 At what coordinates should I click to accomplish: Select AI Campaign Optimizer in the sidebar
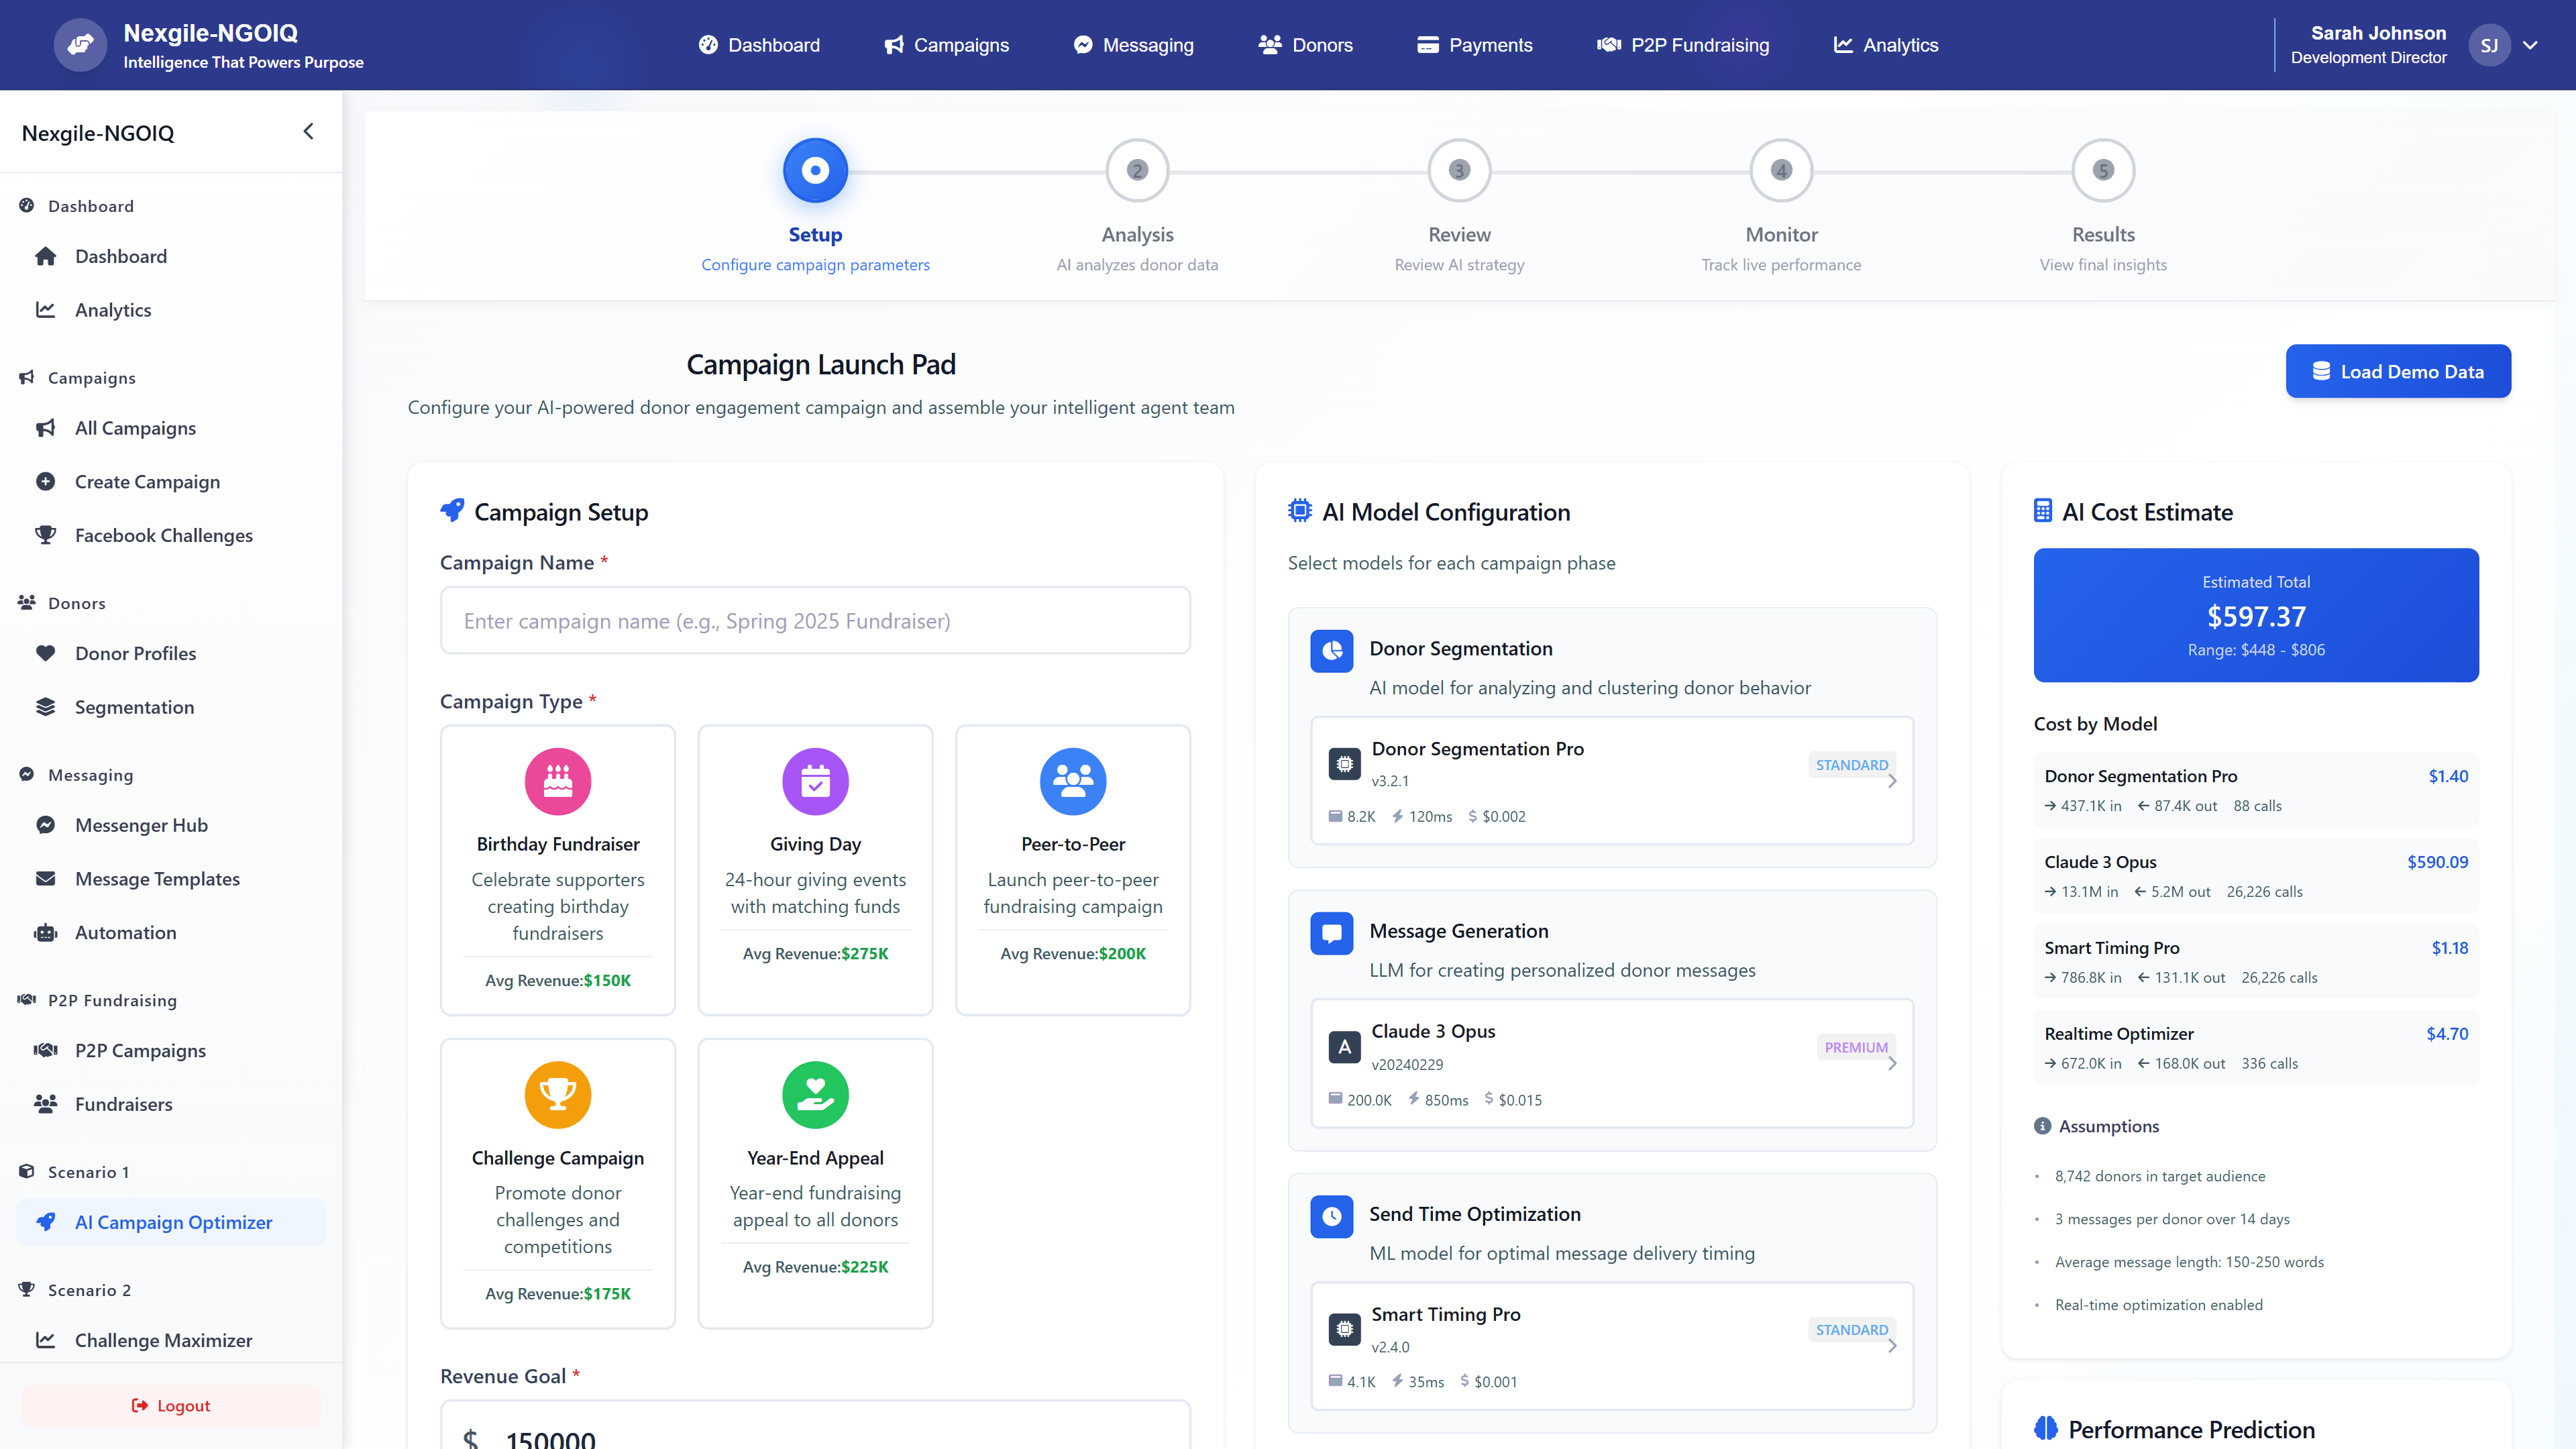[171, 1222]
